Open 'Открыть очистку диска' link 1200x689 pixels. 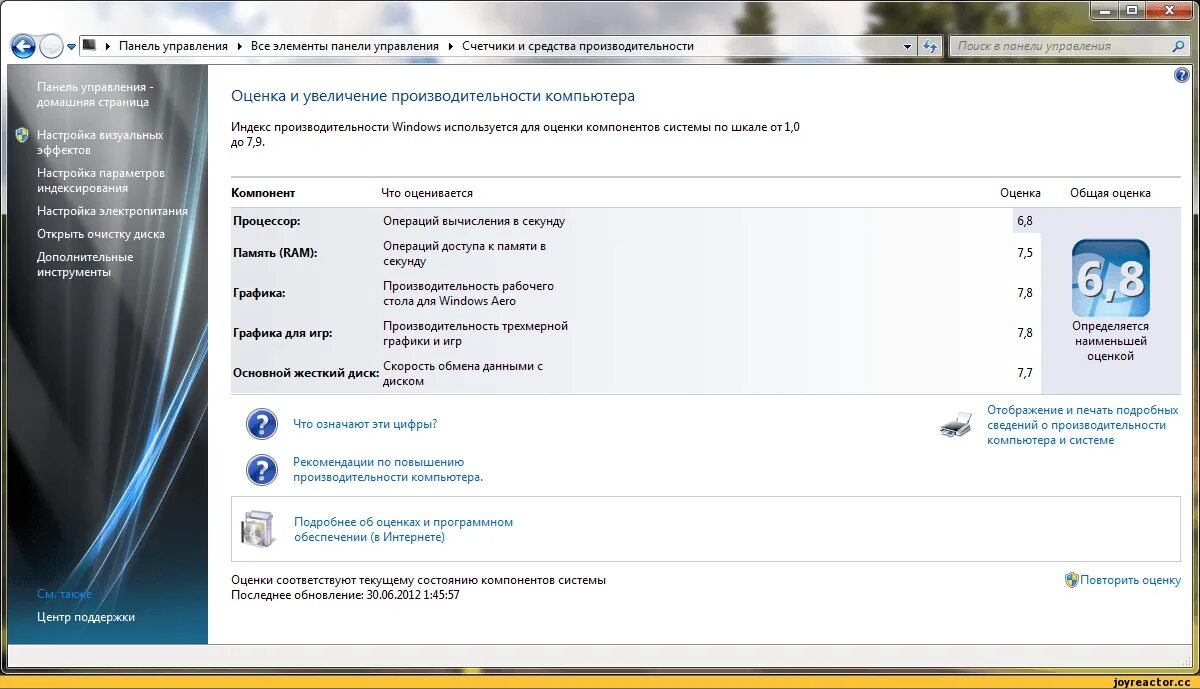pyautogui.click(x=101, y=234)
